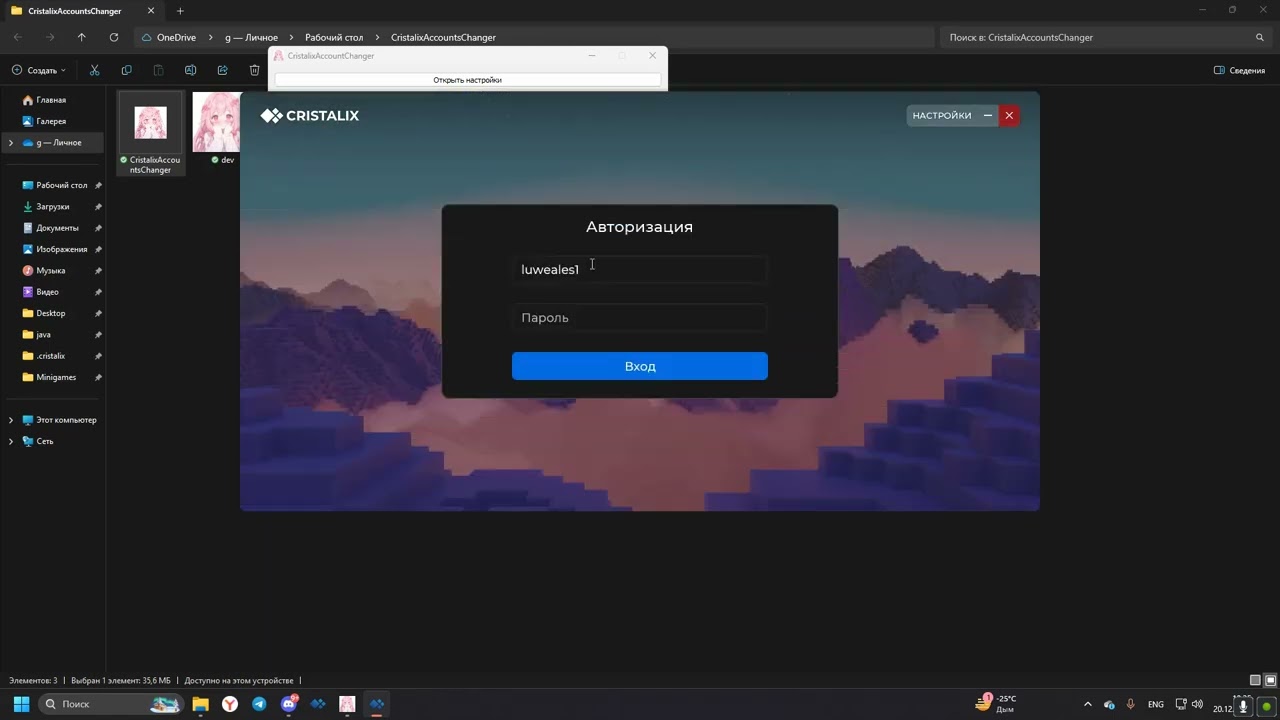Screen dimensions: 1280x720
Task: Add a new Explorer tab
Action: pos(180,11)
